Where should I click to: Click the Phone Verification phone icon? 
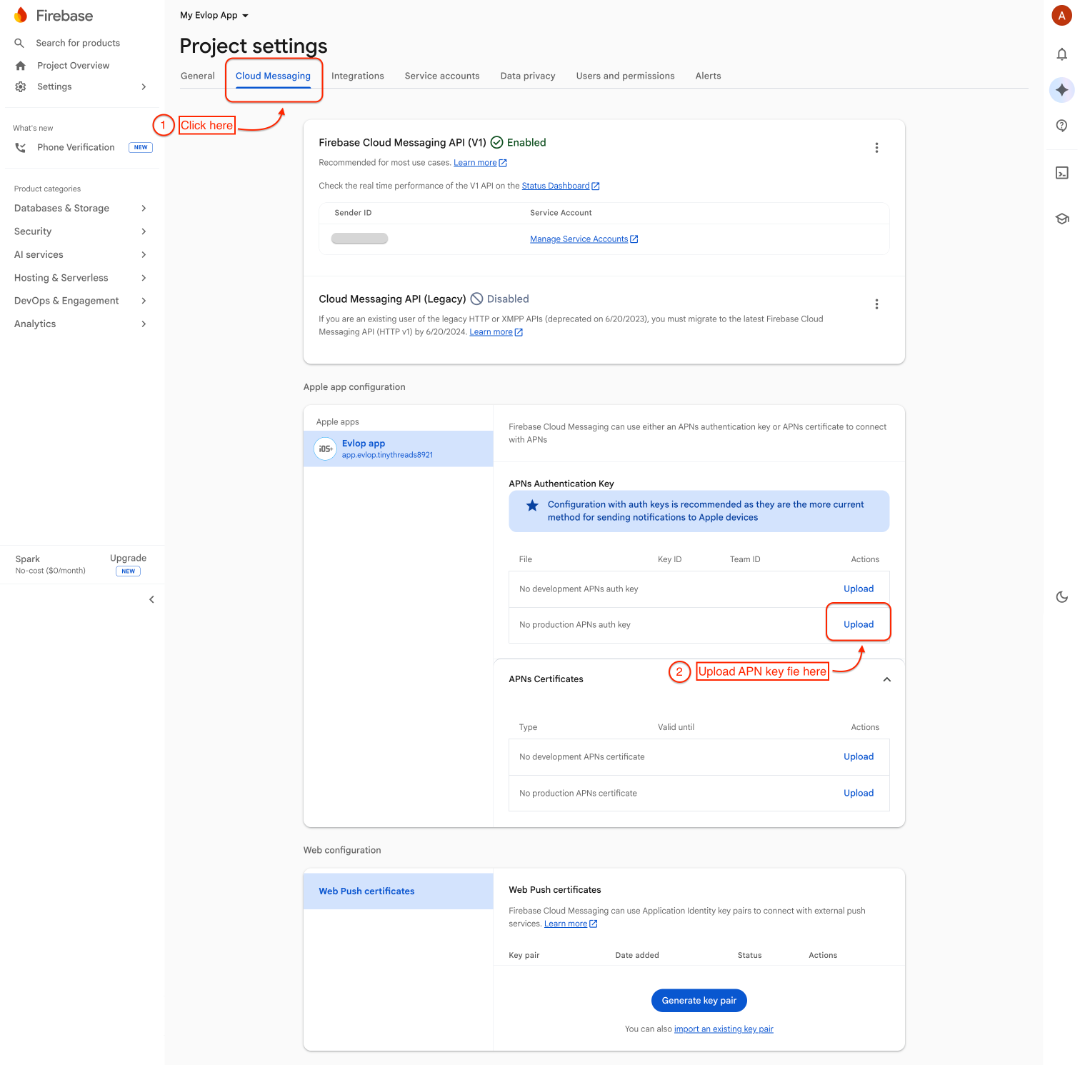21,147
